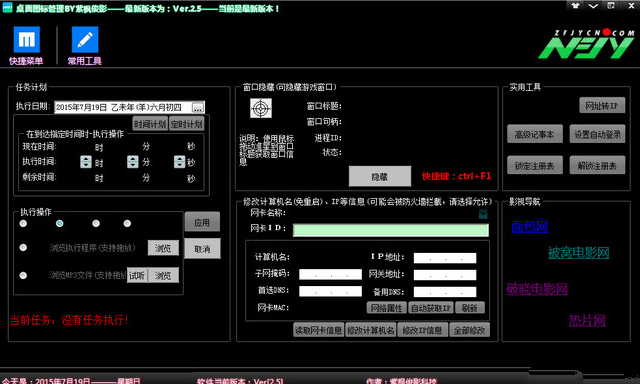Click the 刷新 button
Screen dimensions: 640x384
pos(470,308)
